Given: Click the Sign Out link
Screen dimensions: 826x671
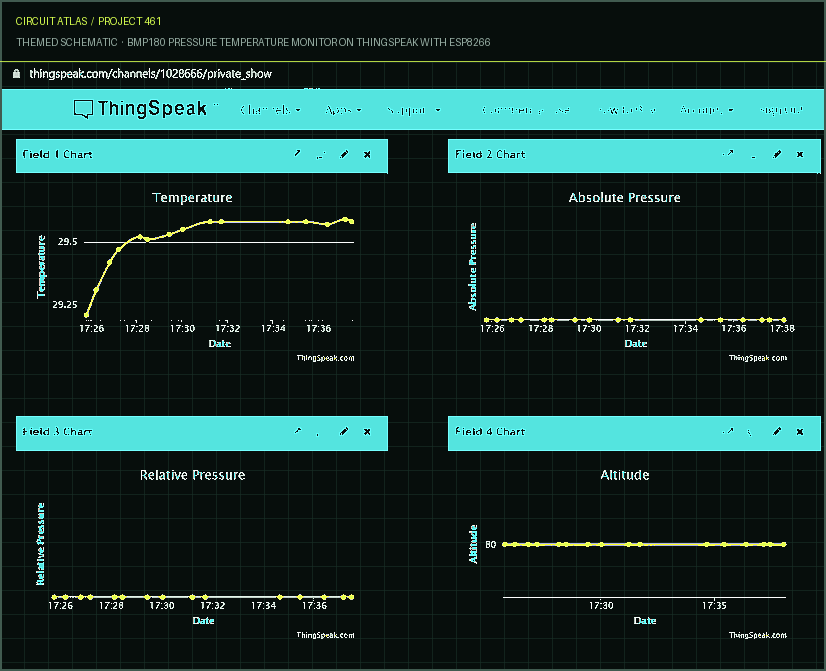Looking at the screenshot, I should pyautogui.click(x=781, y=110).
